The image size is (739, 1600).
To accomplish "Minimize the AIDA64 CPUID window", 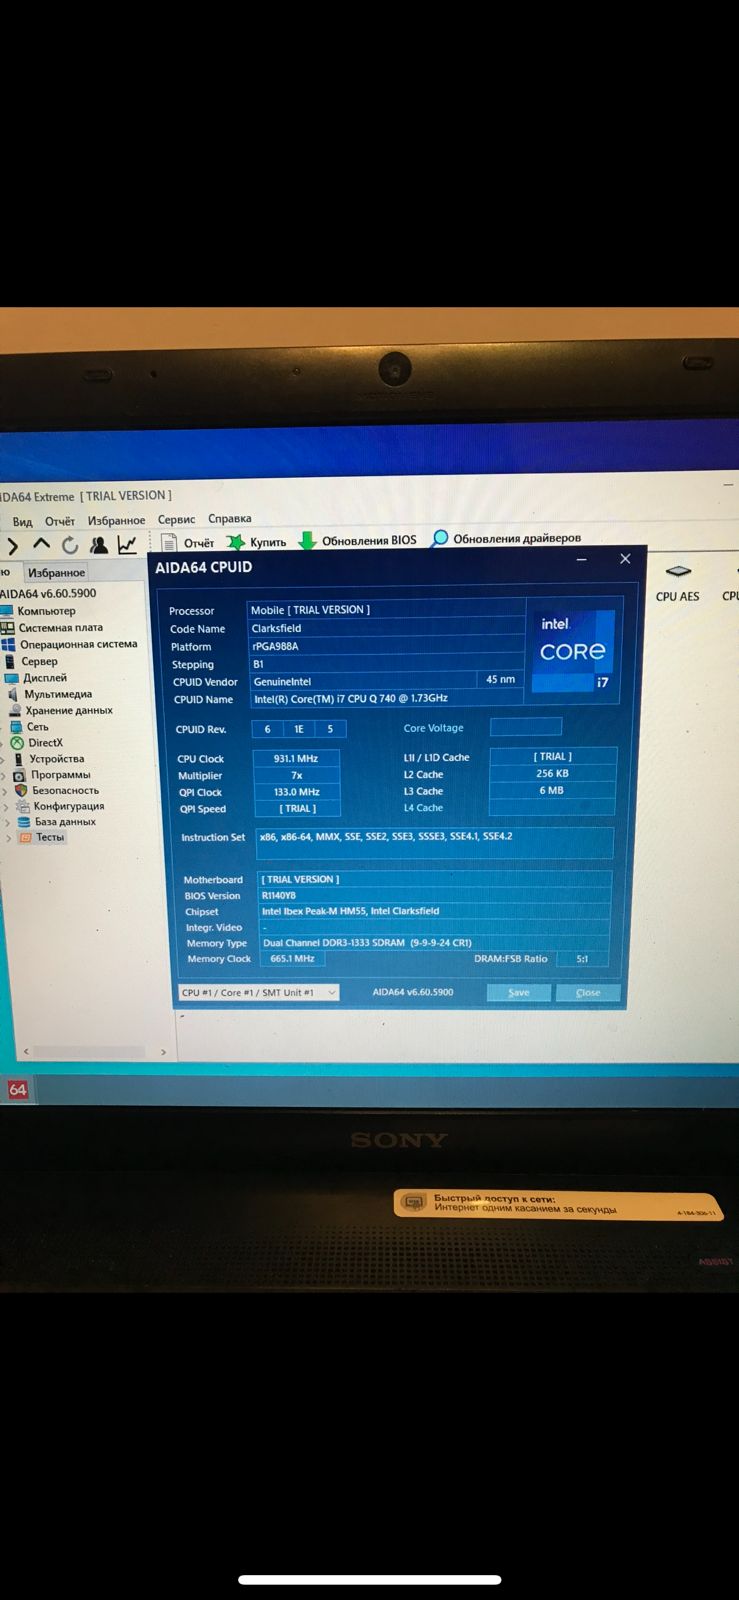I will click(581, 560).
